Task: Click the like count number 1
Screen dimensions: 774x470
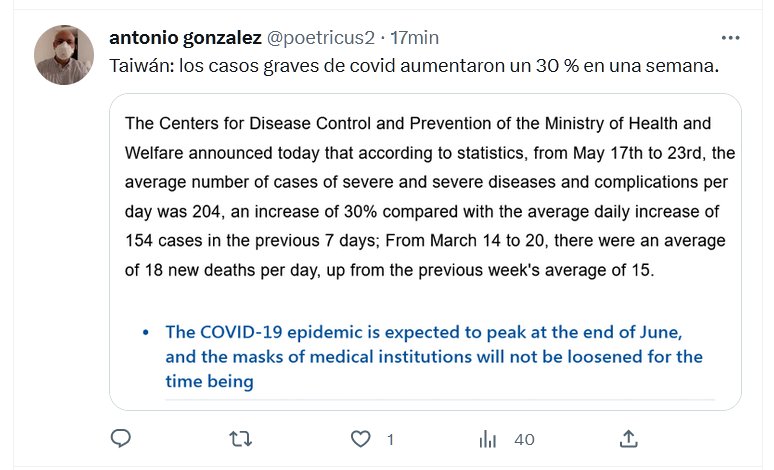Action: [390, 440]
